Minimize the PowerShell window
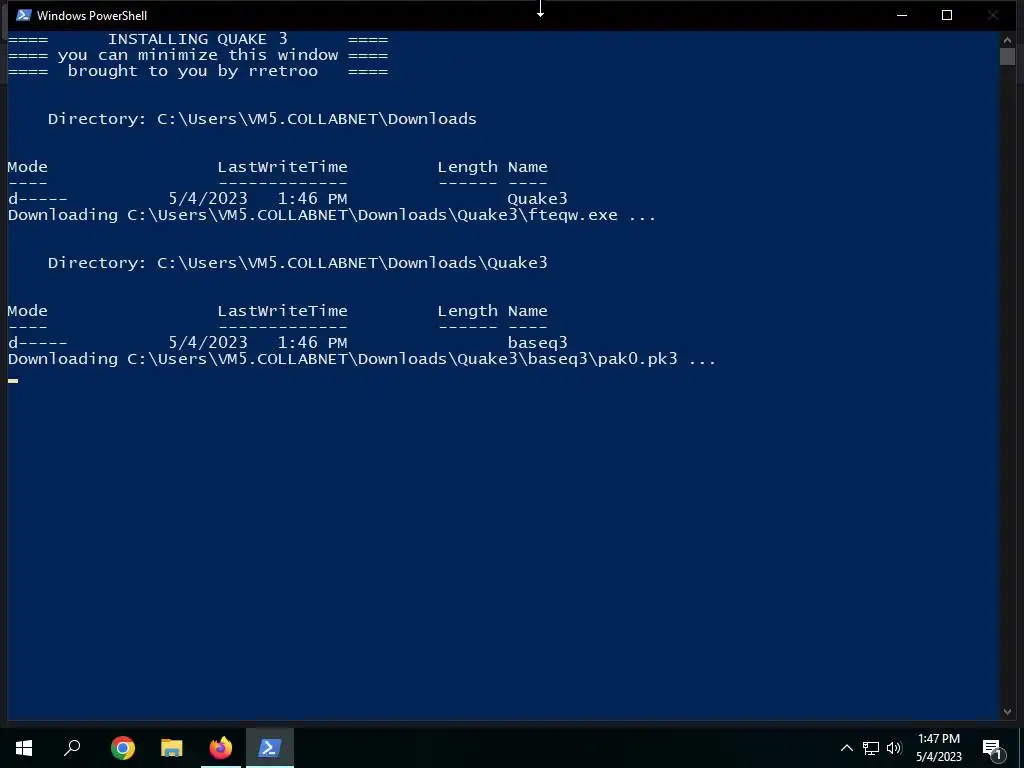The height and width of the screenshot is (768, 1024). (x=902, y=15)
